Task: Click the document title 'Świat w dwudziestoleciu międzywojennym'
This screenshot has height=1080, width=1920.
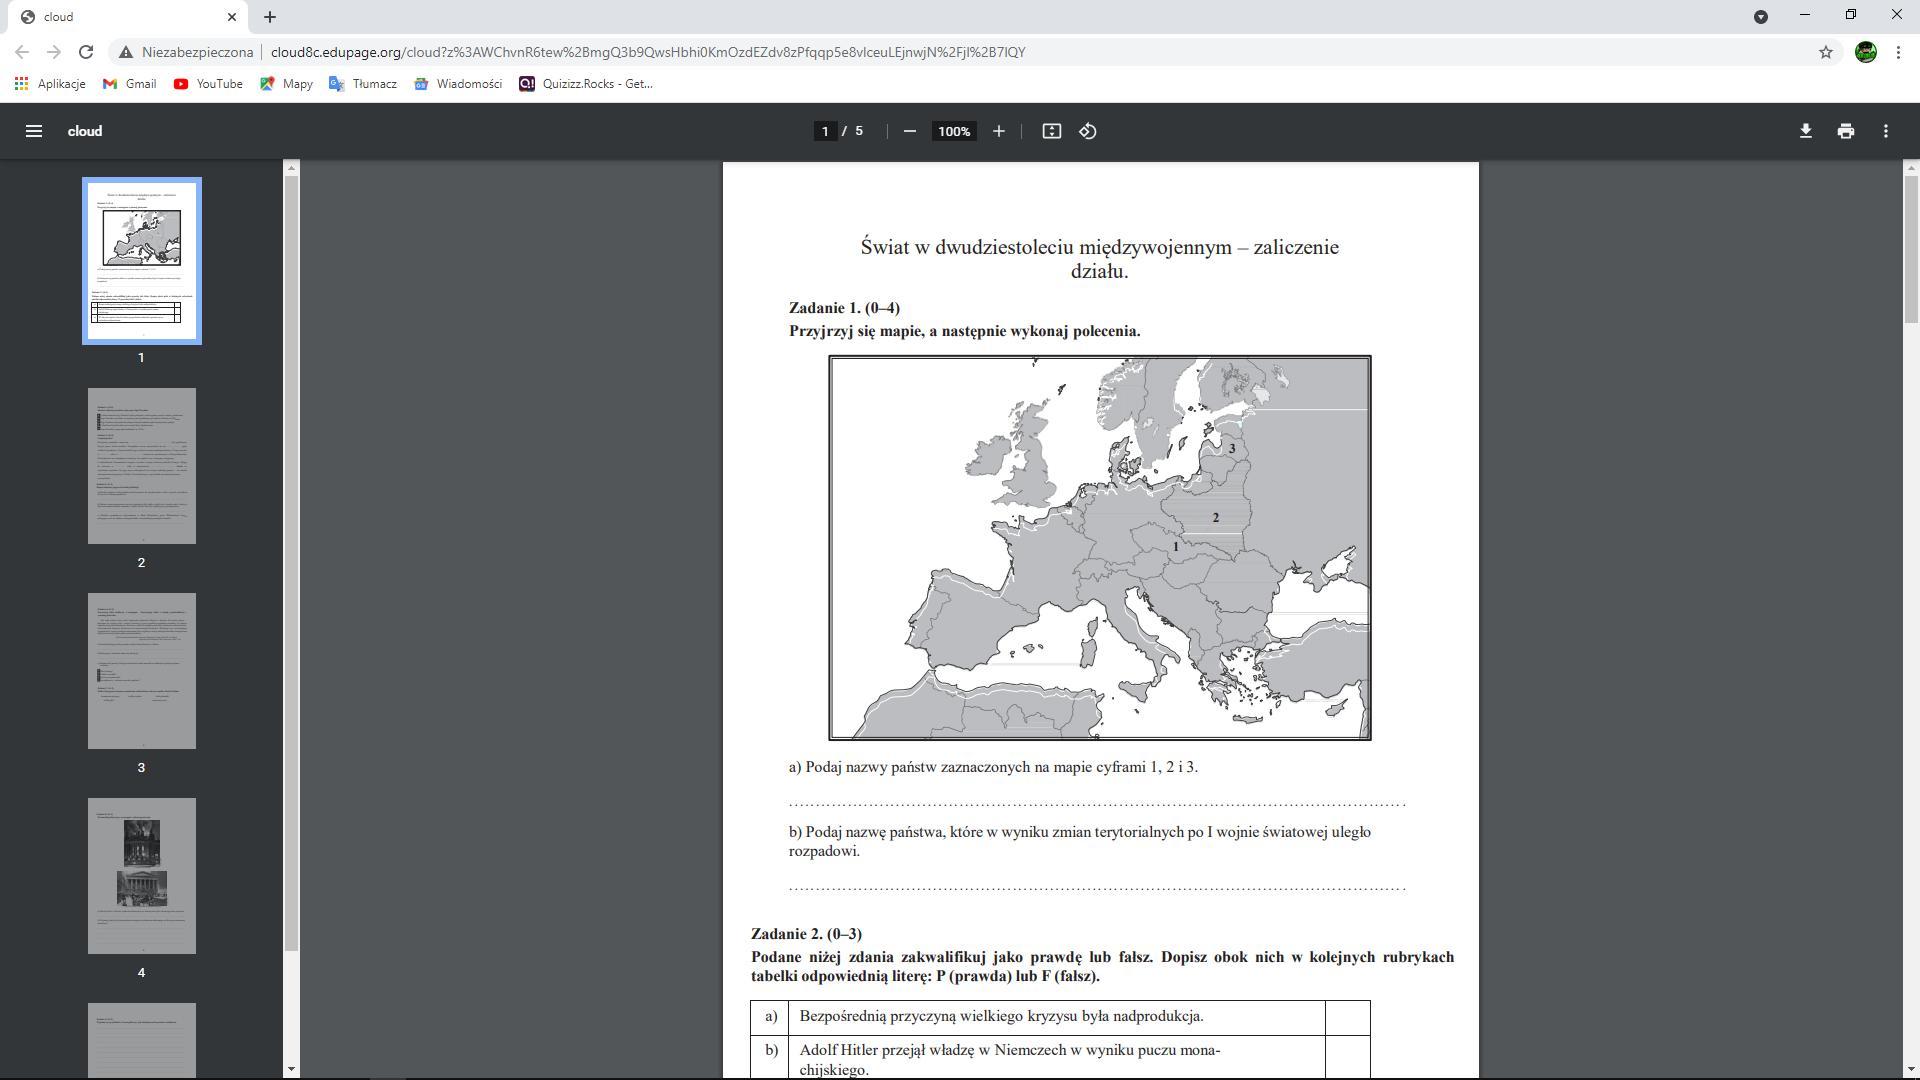Action: 1046,247
